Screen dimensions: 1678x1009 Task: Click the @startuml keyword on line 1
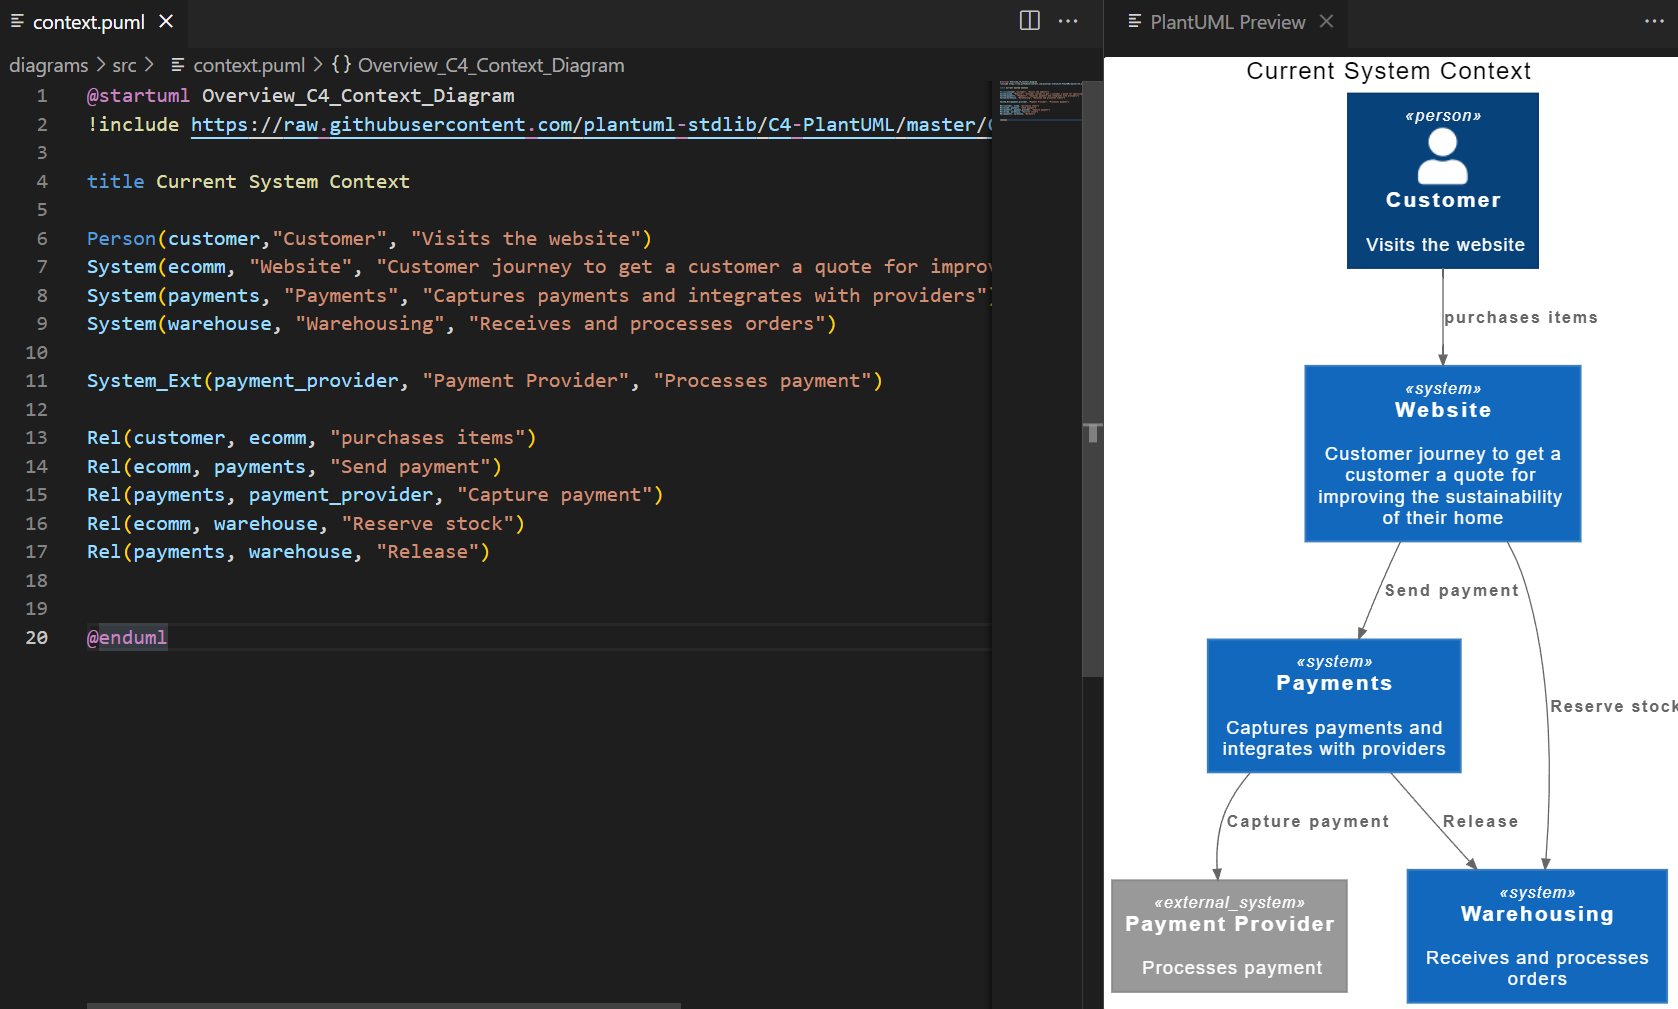(x=138, y=95)
